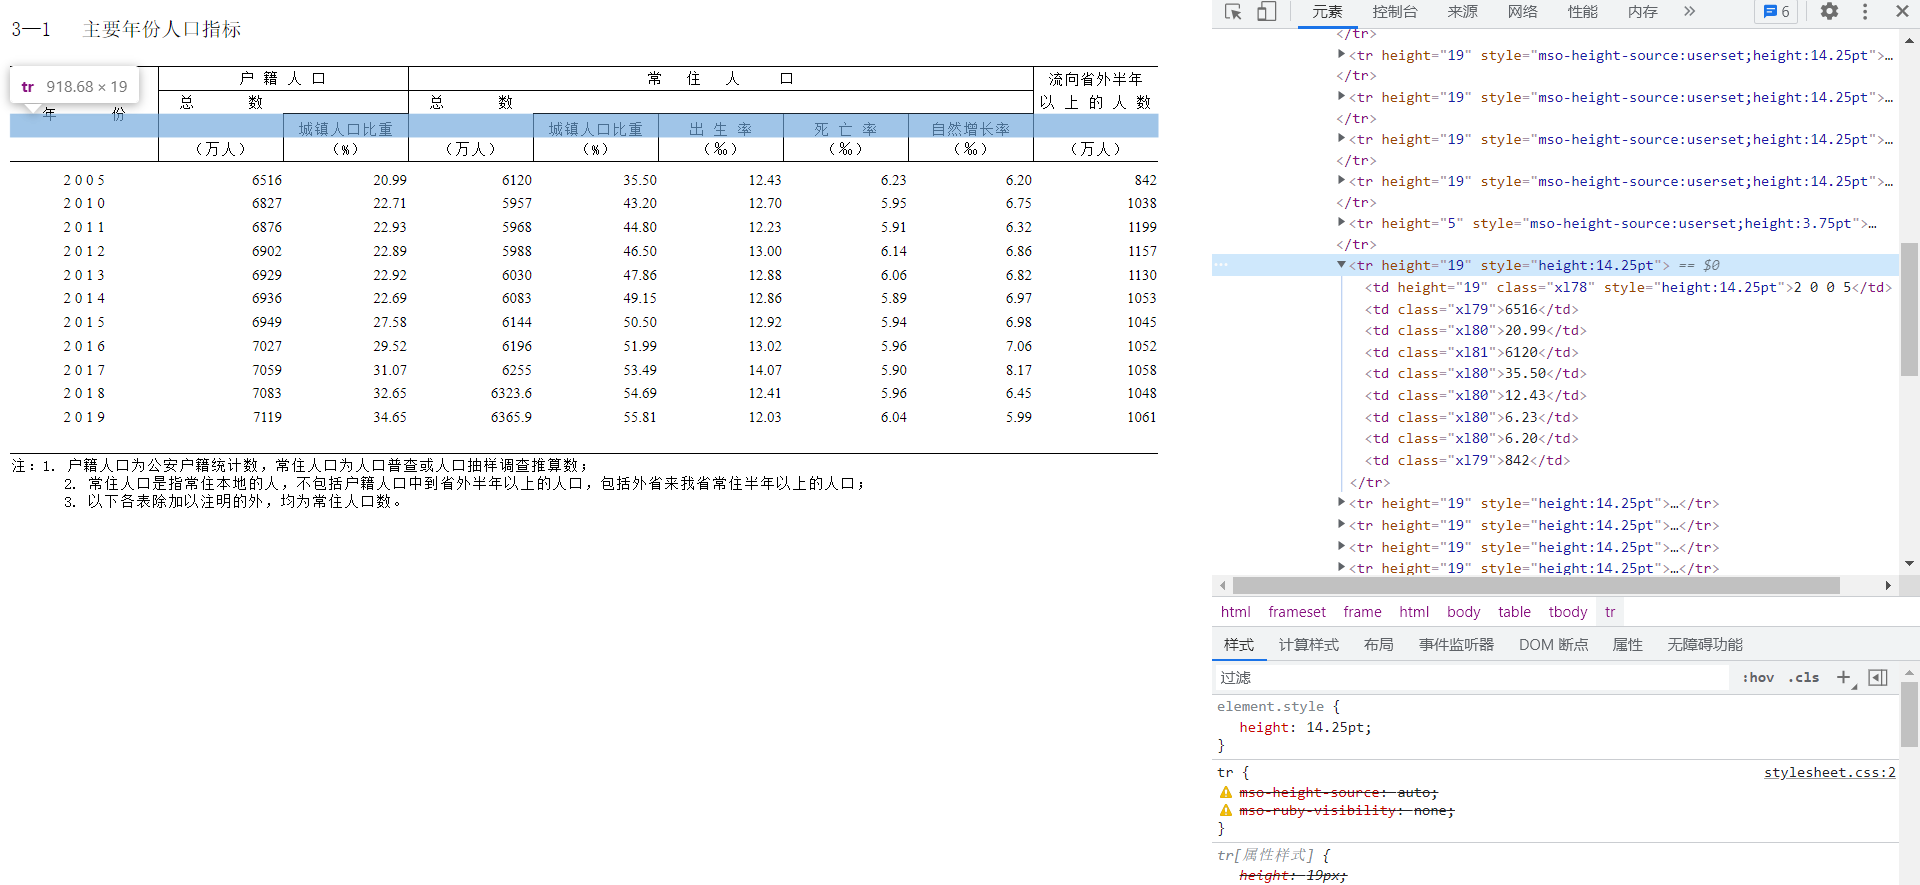The width and height of the screenshot is (1920, 885).
Task: Click the 出生率 column header
Action: (721, 129)
